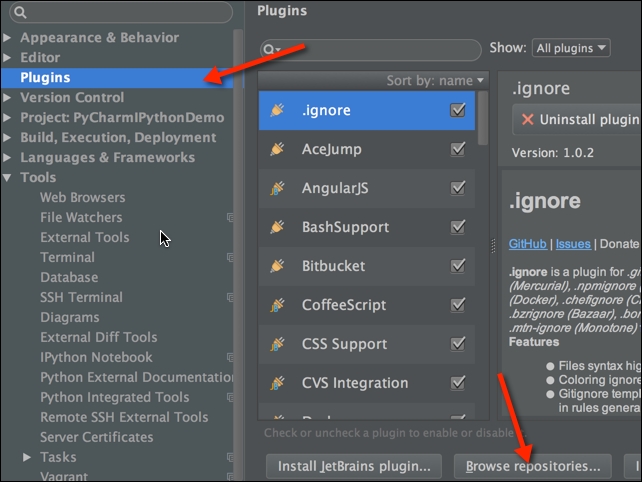Click the settings search magnifier icon
Viewport: 642px width, 482px height.
click(x=20, y=12)
